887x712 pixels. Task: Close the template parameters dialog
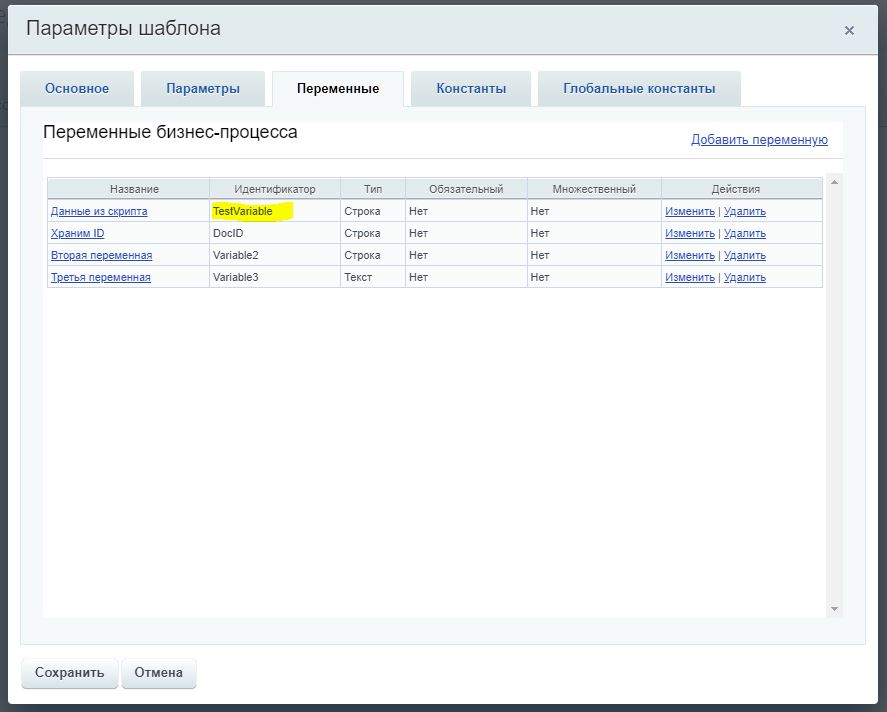pos(849,31)
